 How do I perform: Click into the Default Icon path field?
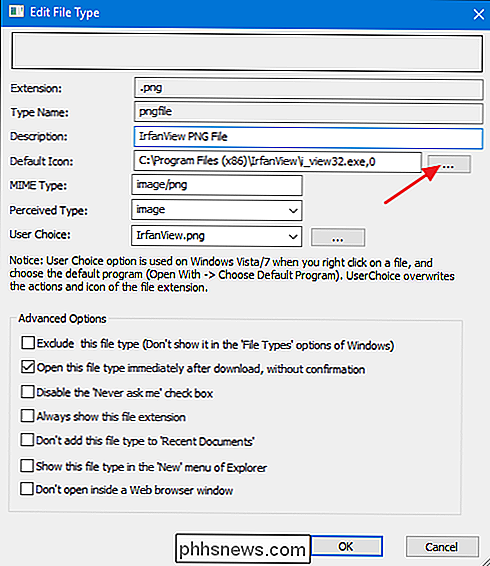pos(277,162)
